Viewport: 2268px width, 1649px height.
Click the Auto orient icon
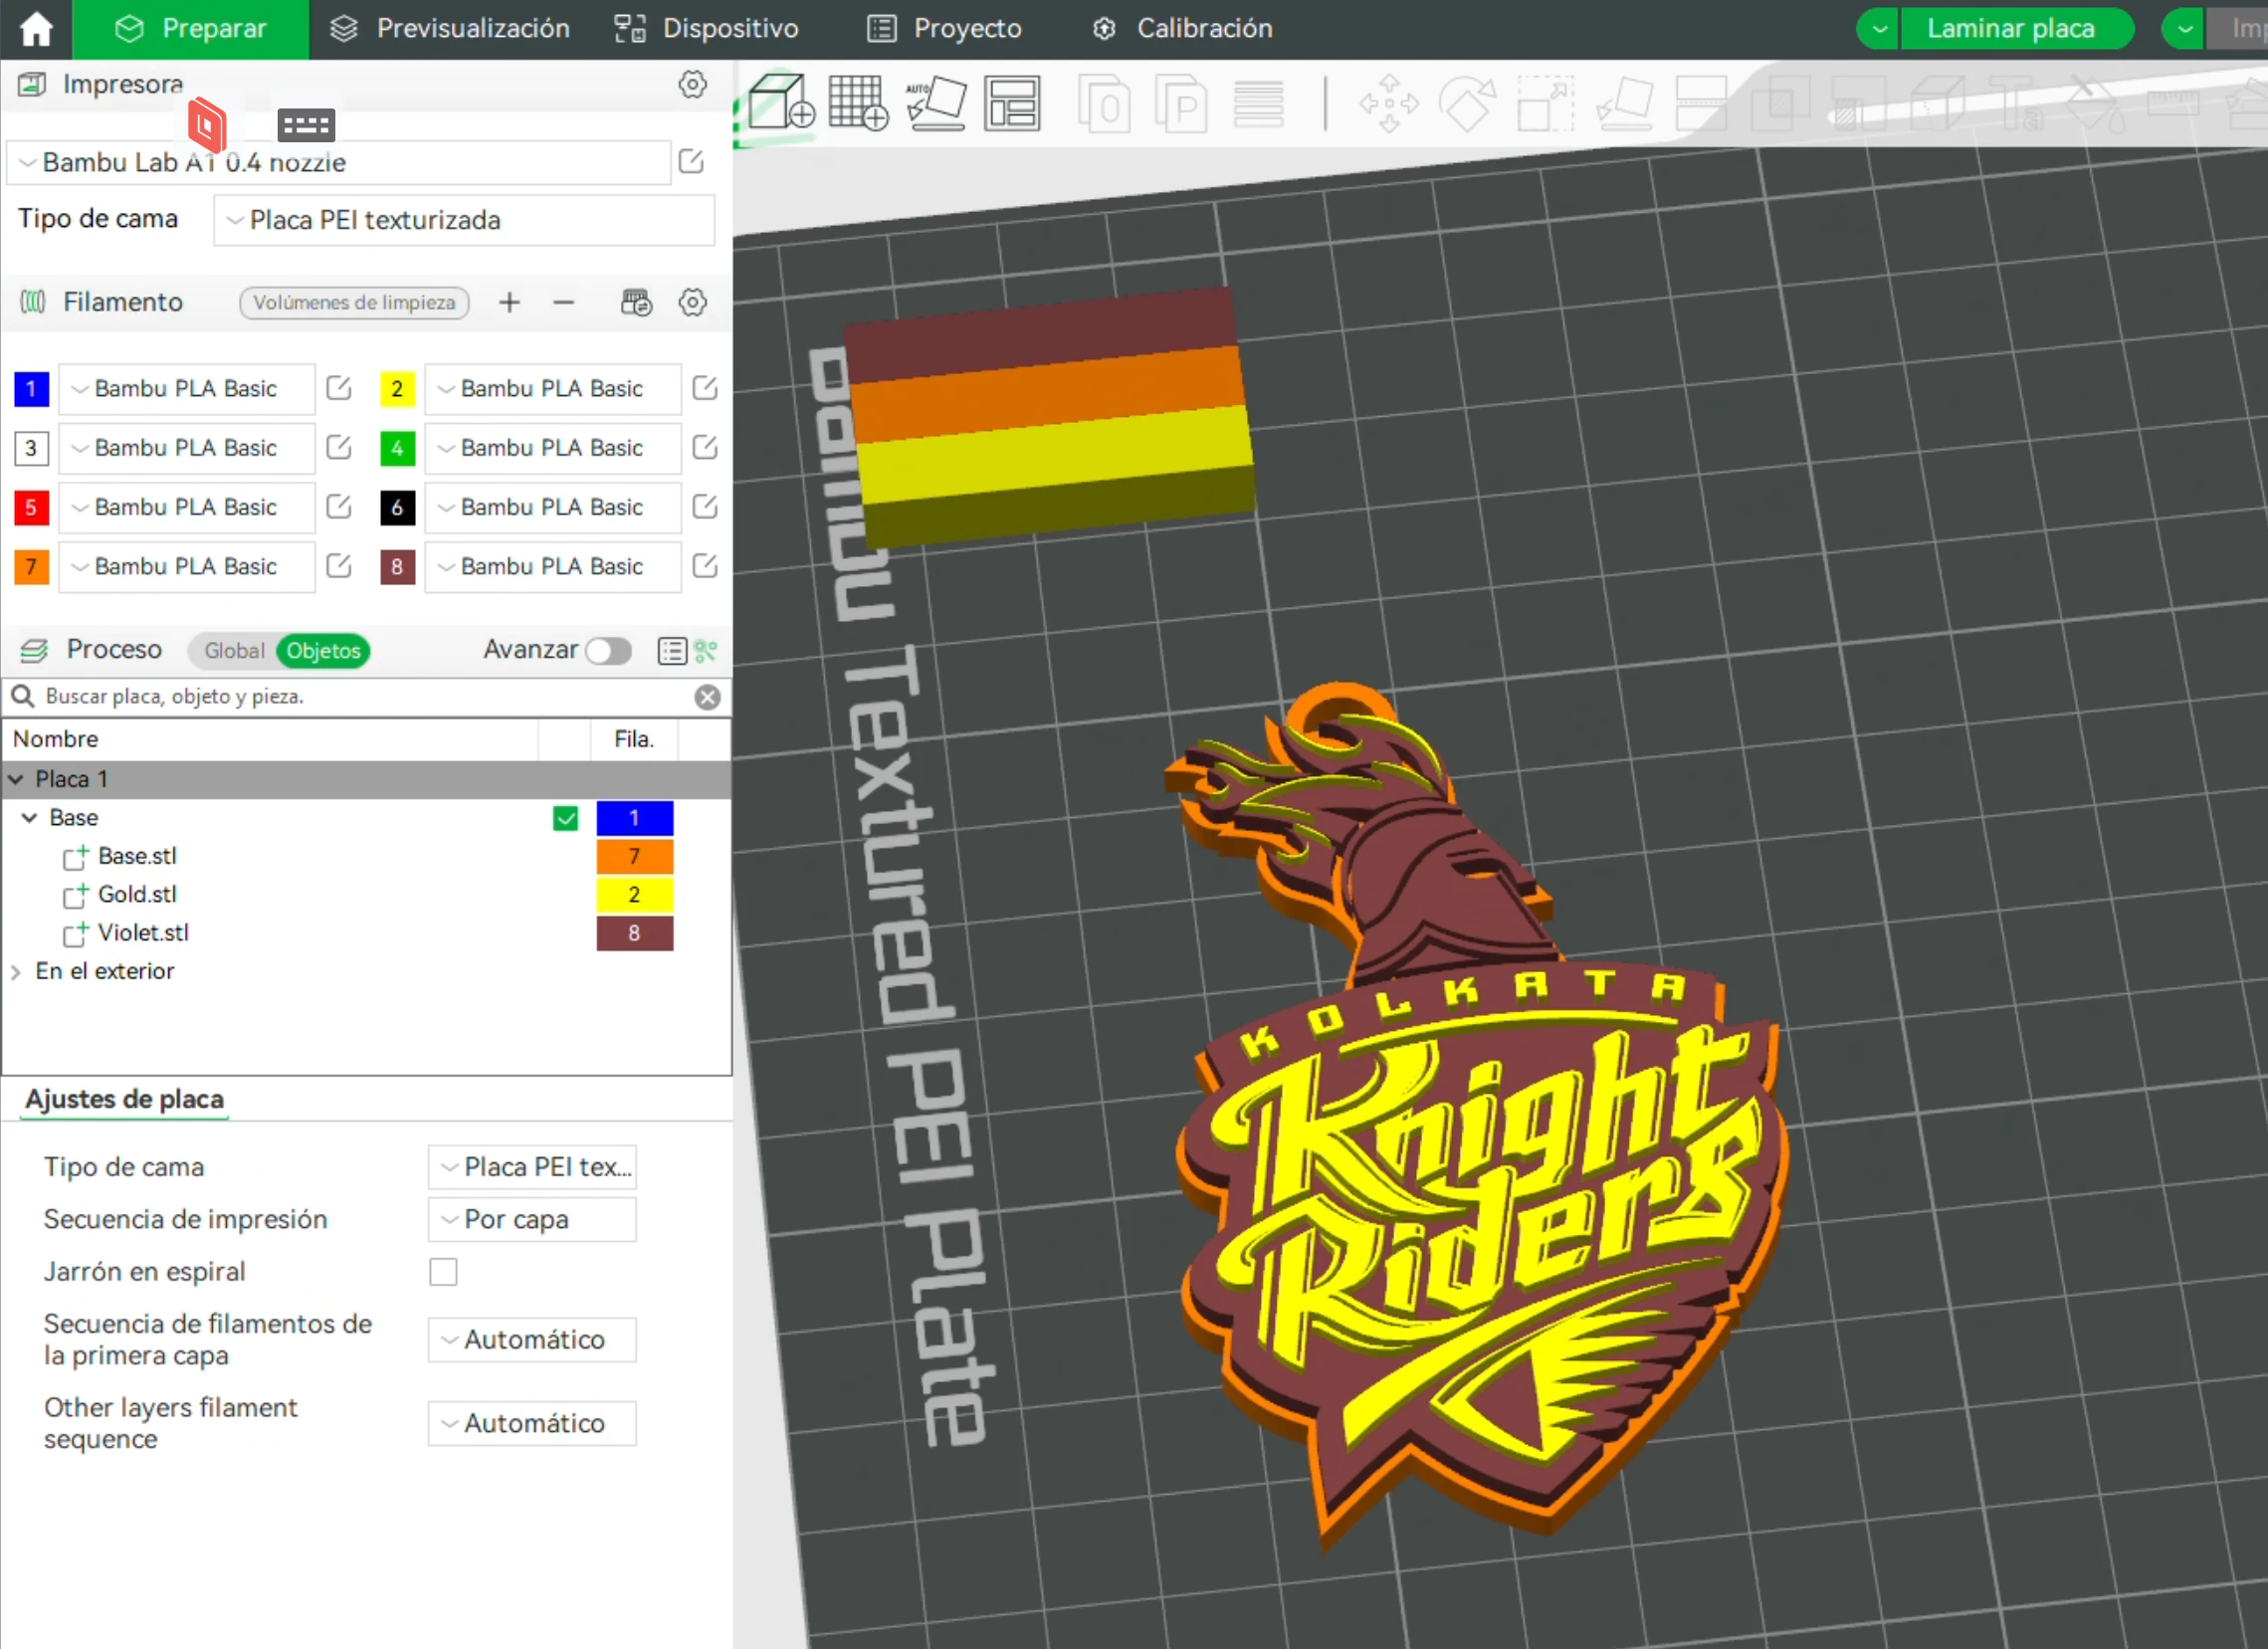tap(936, 104)
